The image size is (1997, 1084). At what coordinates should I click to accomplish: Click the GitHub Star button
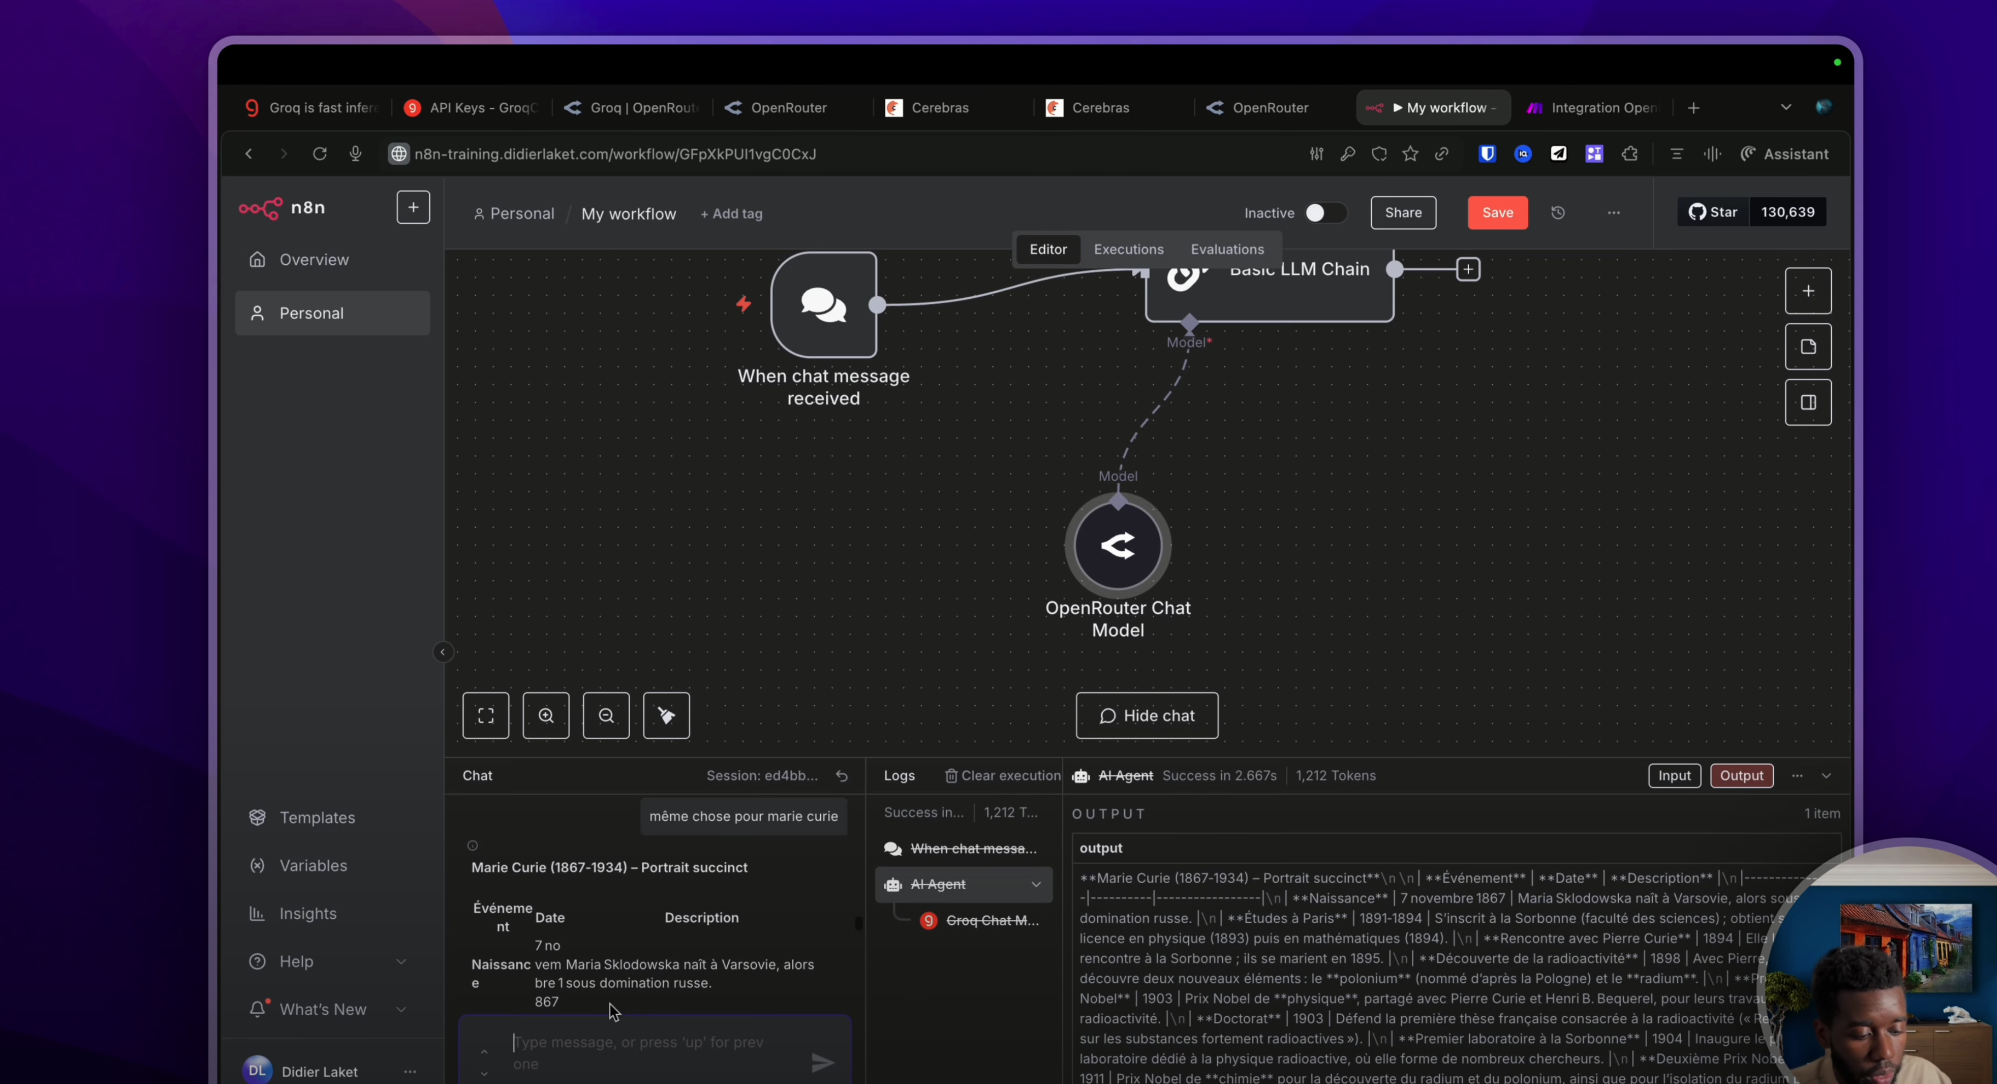1713,212
